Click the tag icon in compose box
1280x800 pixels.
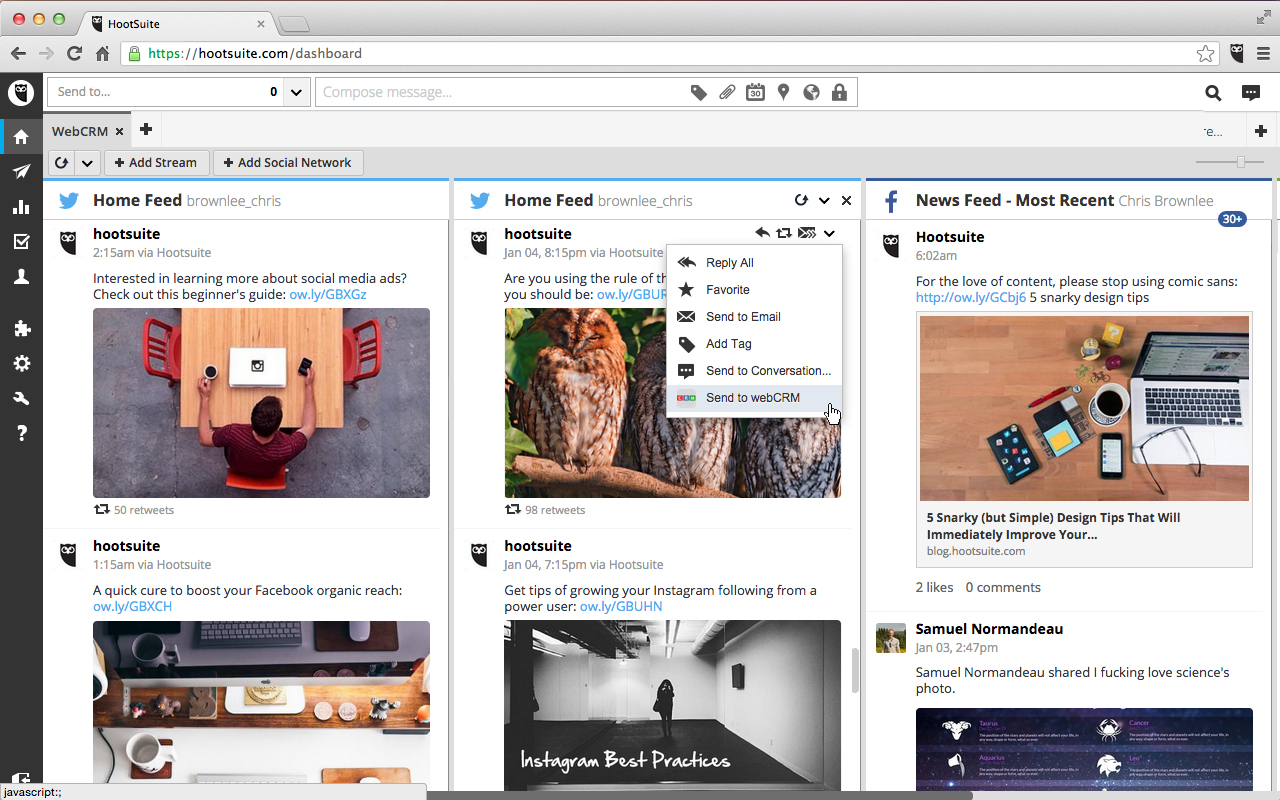click(x=699, y=92)
